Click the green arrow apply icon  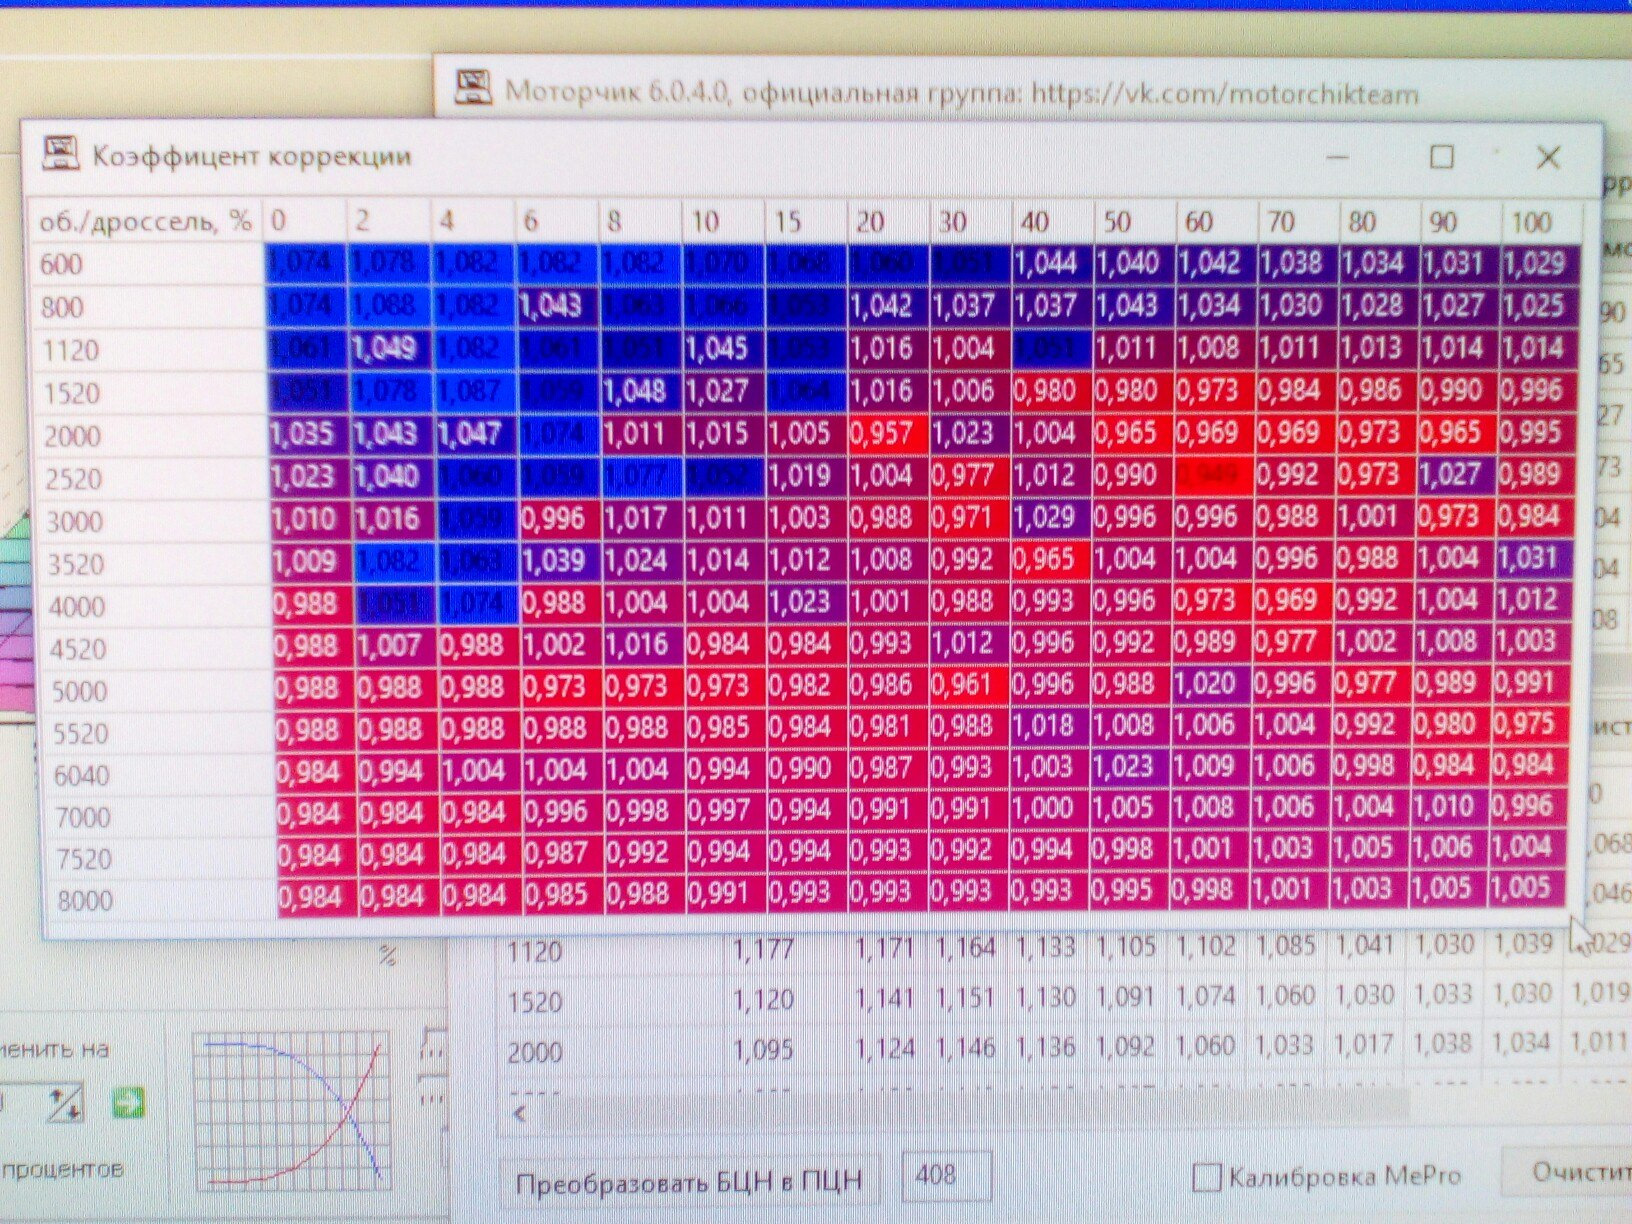[x=128, y=1102]
